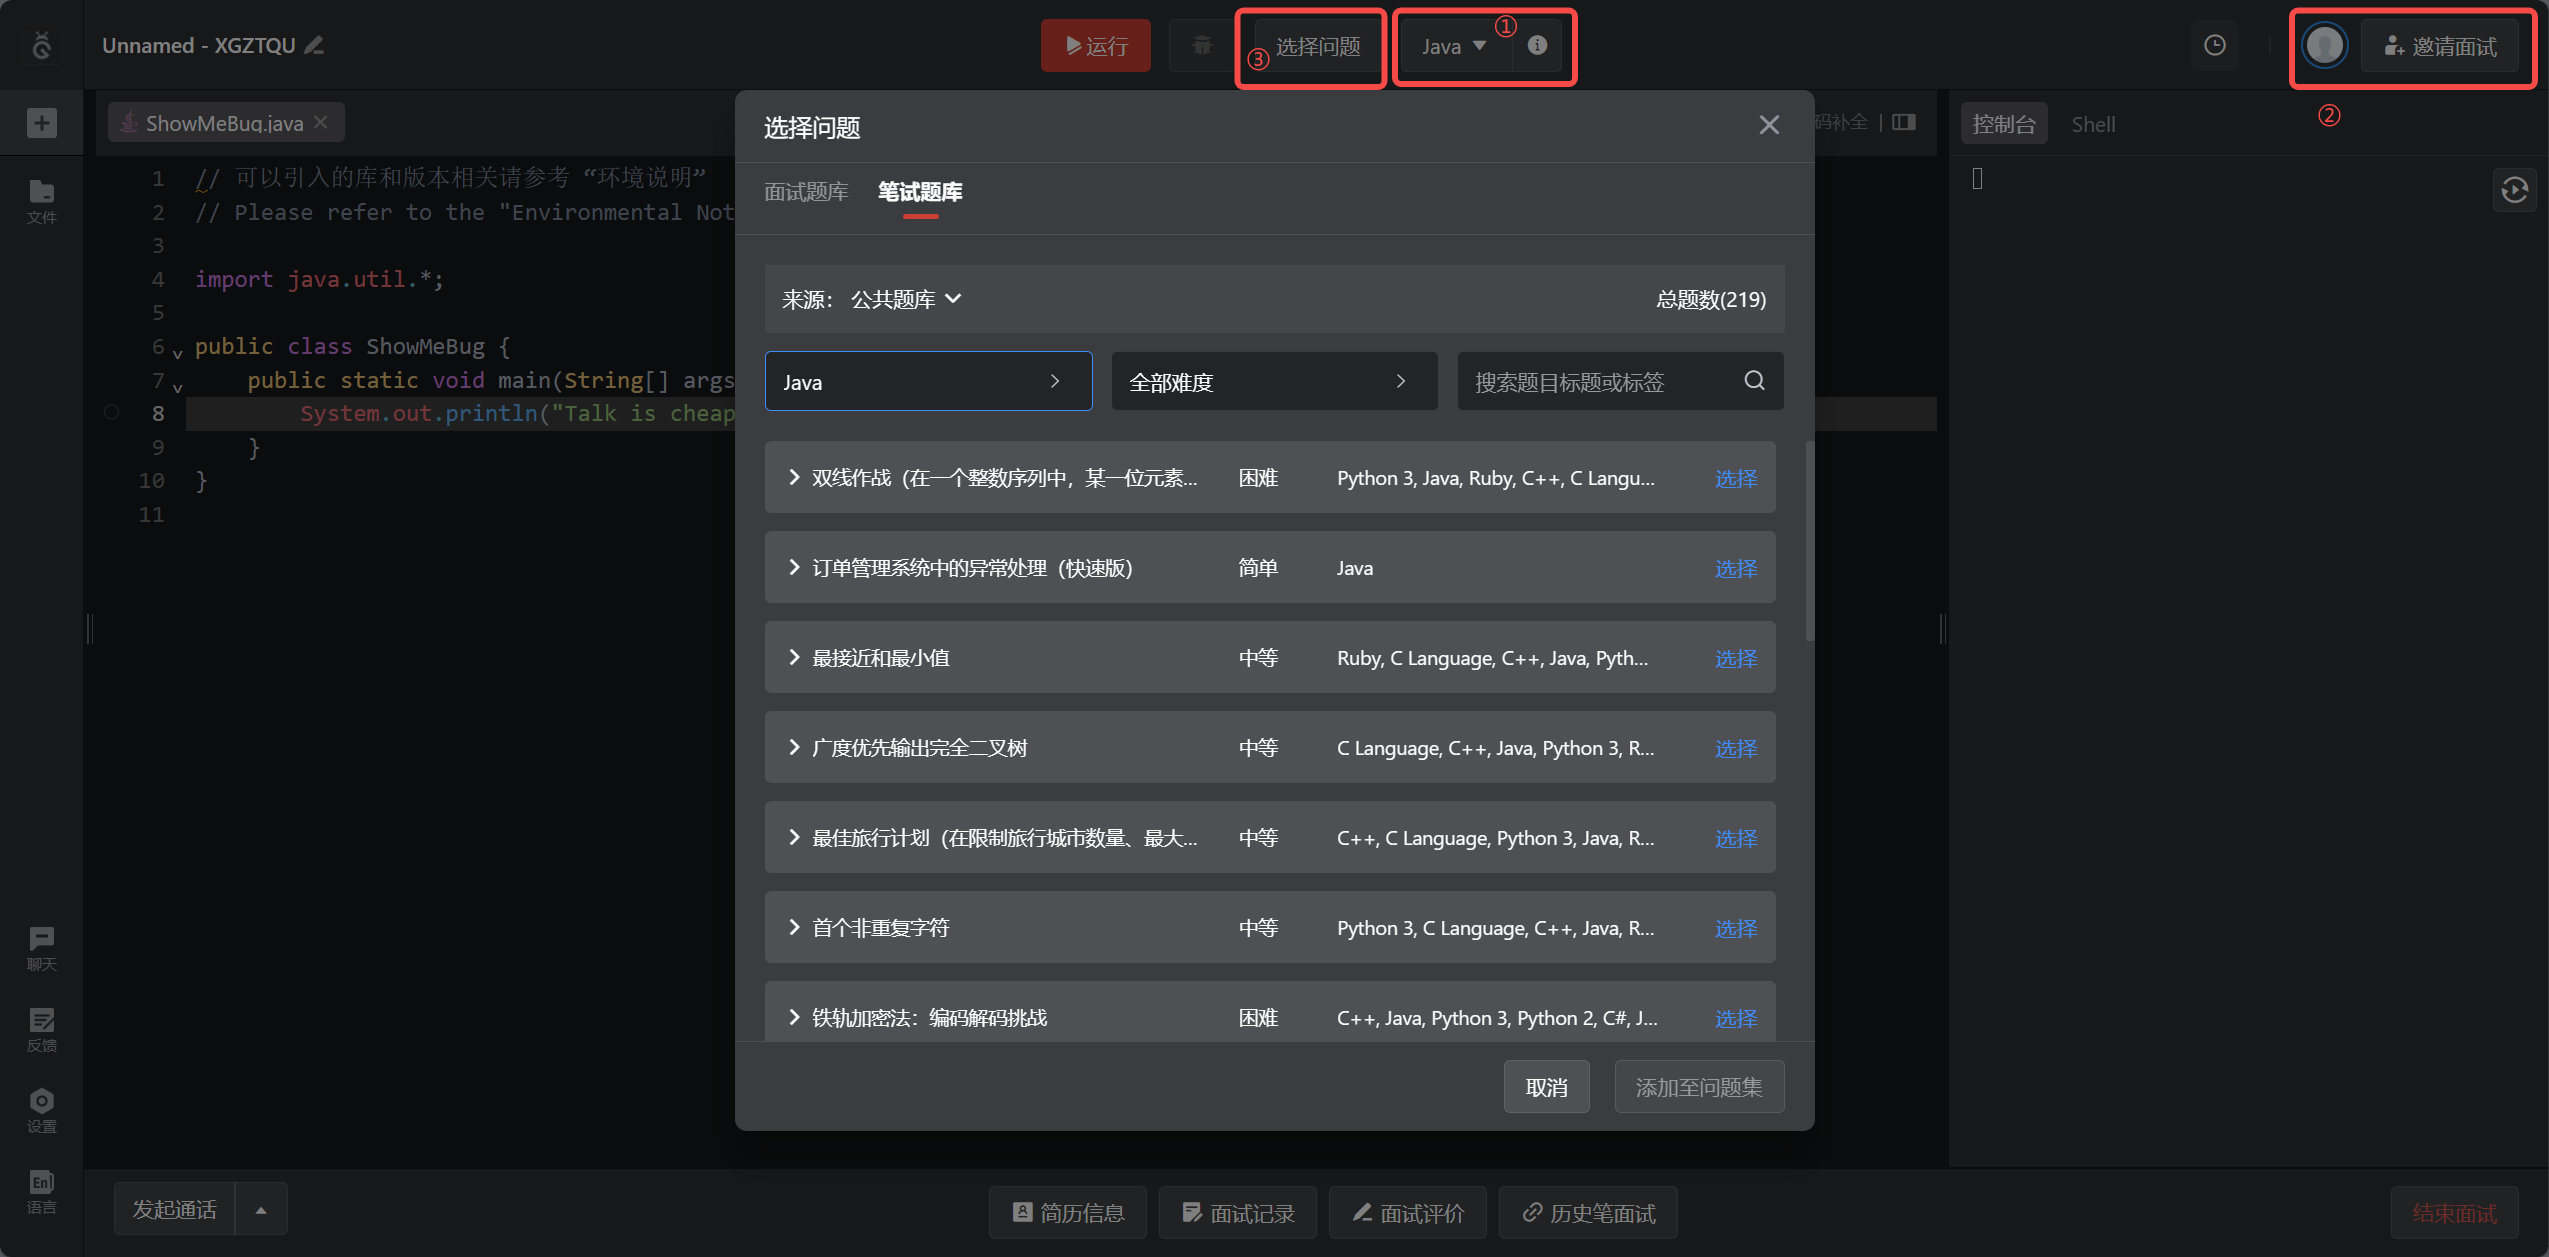
Task: Switch to the Shell tab
Action: click(x=2092, y=124)
